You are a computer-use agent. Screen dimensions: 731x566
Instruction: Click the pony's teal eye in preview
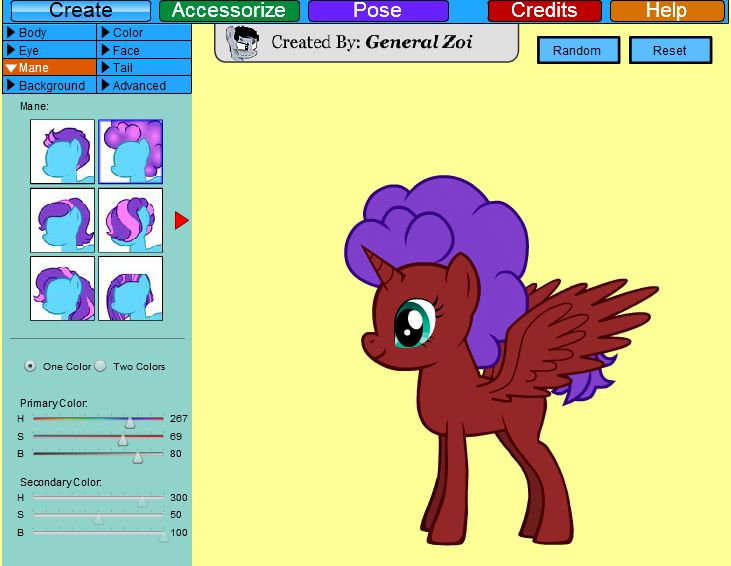click(x=414, y=324)
